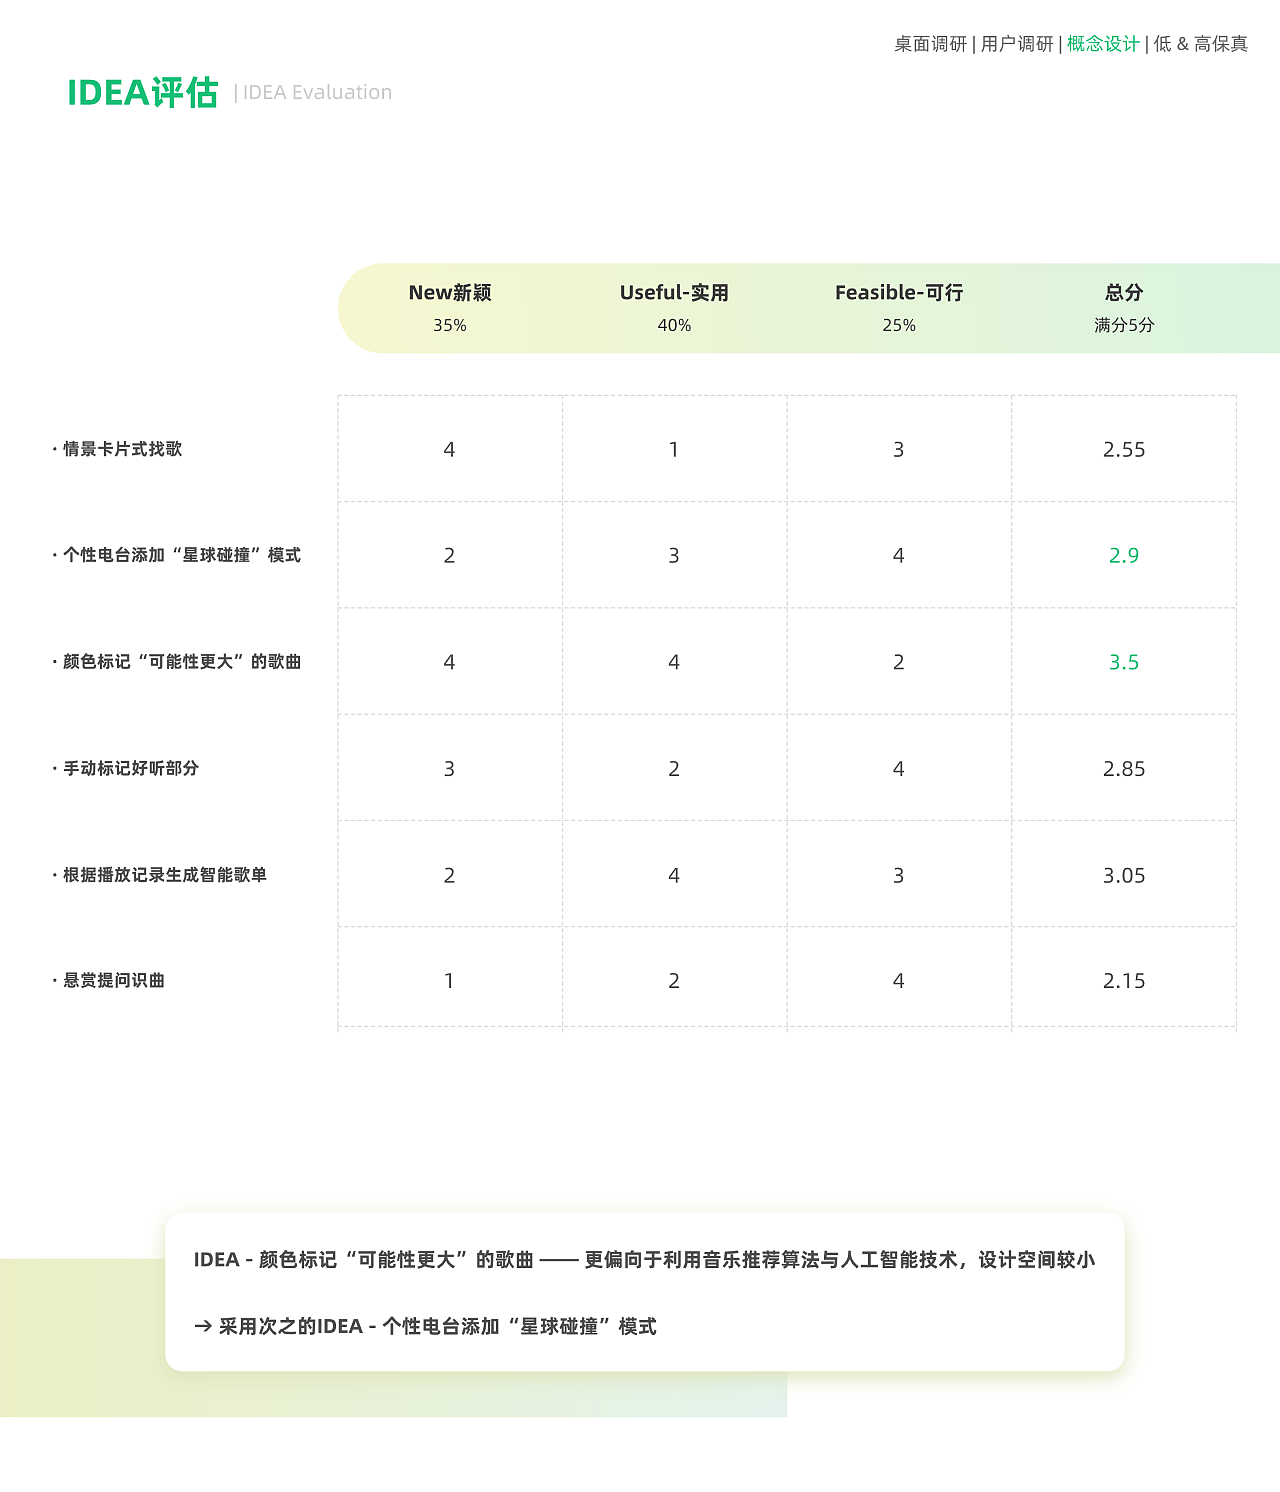1280x1492 pixels.
Task: Click the green total score 3.5
Action: (x=1124, y=663)
